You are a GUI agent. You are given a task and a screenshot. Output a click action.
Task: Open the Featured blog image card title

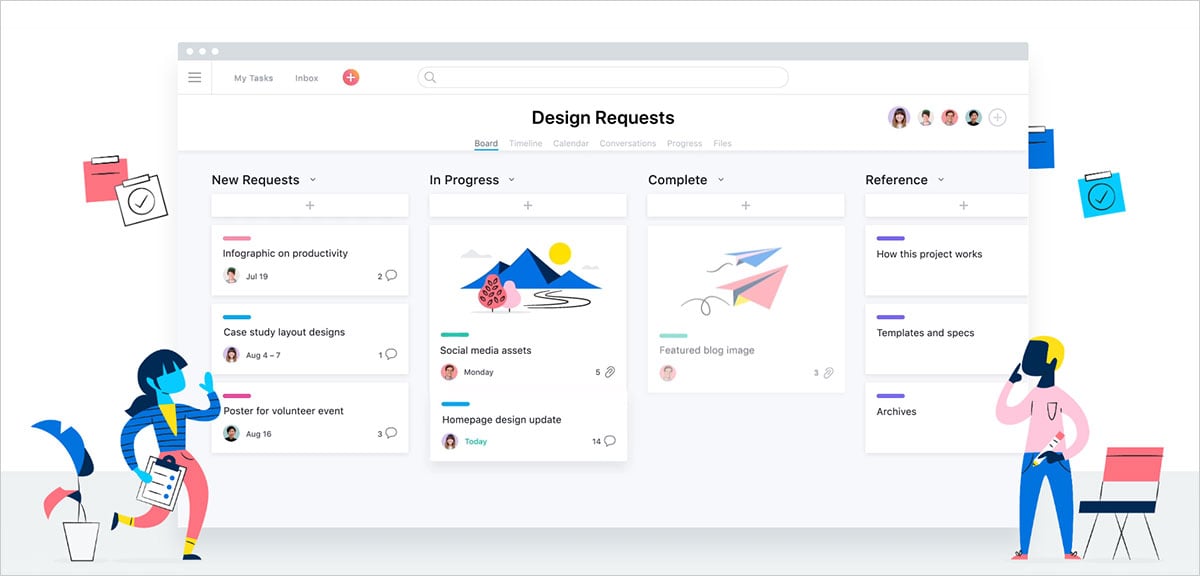click(x=707, y=351)
